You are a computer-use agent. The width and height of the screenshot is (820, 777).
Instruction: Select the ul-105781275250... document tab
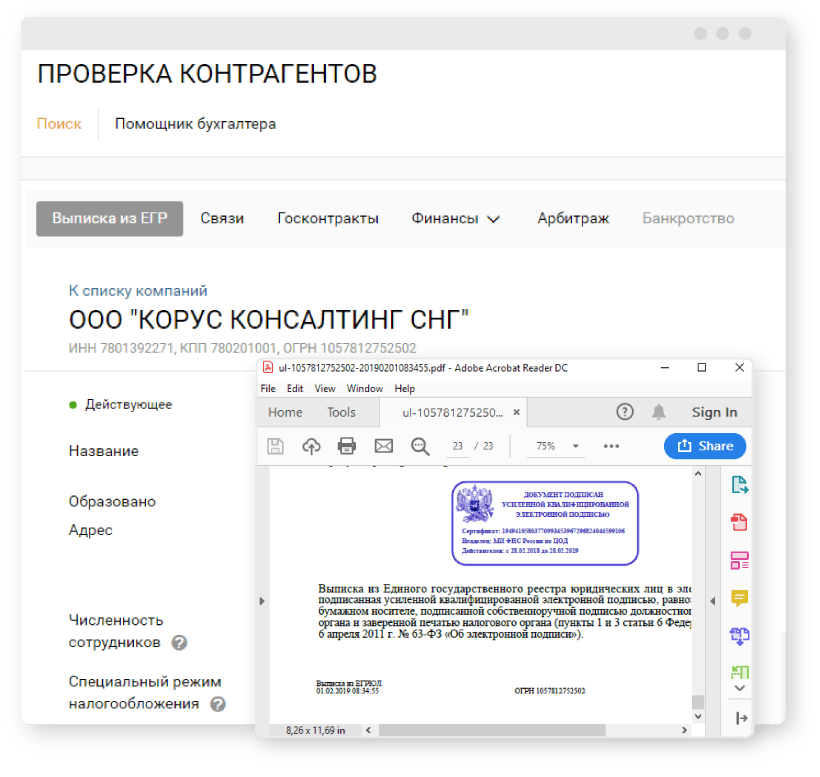pos(452,413)
